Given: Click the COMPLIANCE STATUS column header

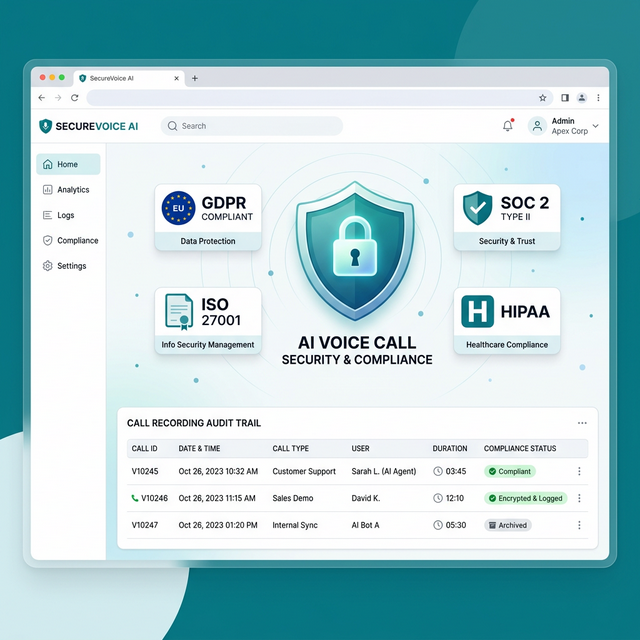Looking at the screenshot, I should [x=520, y=449].
